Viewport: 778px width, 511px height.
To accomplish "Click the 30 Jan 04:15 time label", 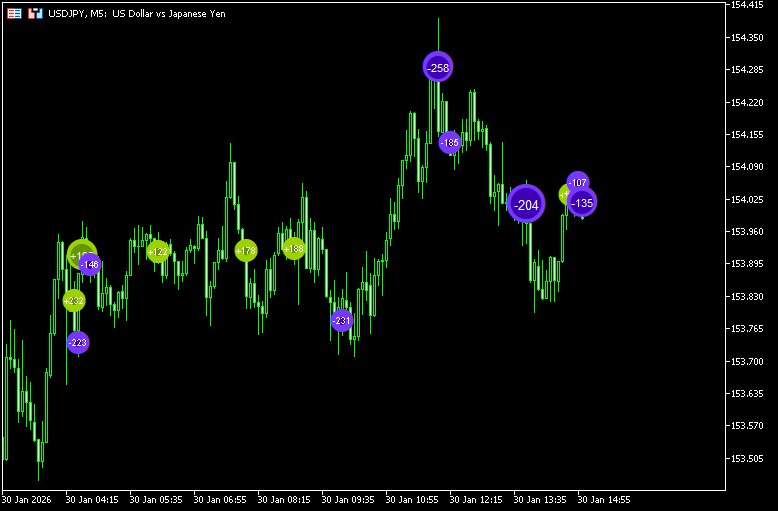I will (92, 499).
